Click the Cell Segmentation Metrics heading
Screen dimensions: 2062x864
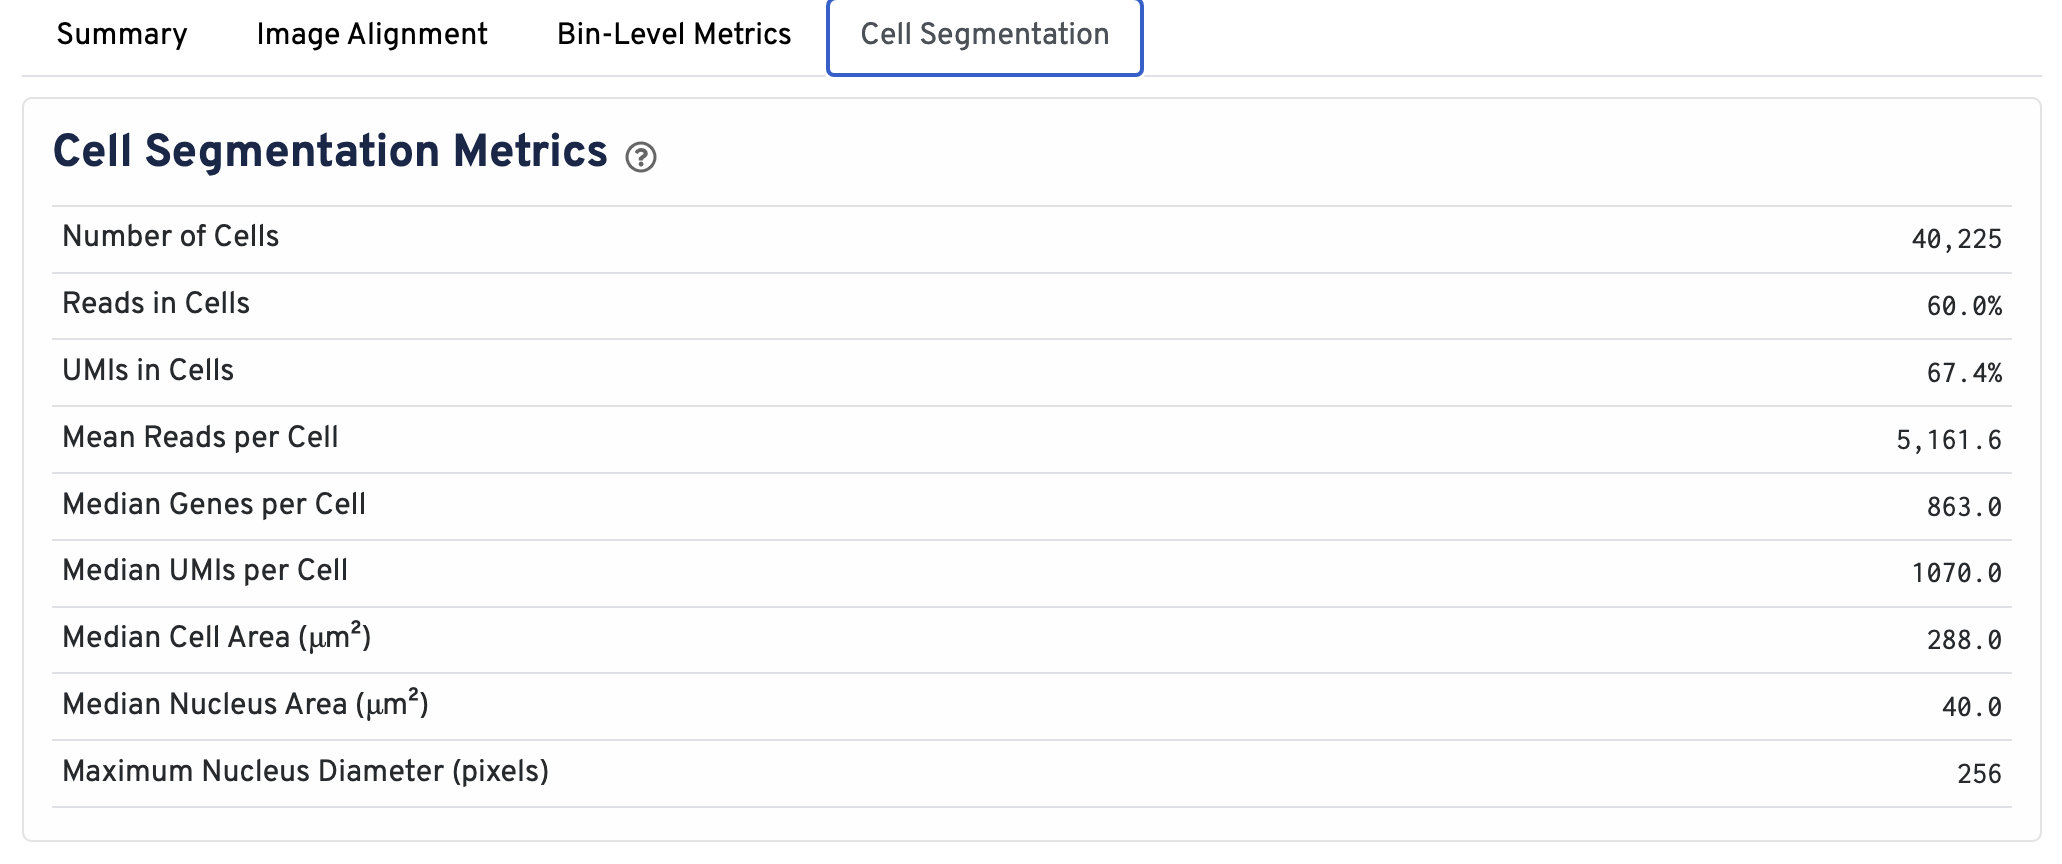pos(330,152)
